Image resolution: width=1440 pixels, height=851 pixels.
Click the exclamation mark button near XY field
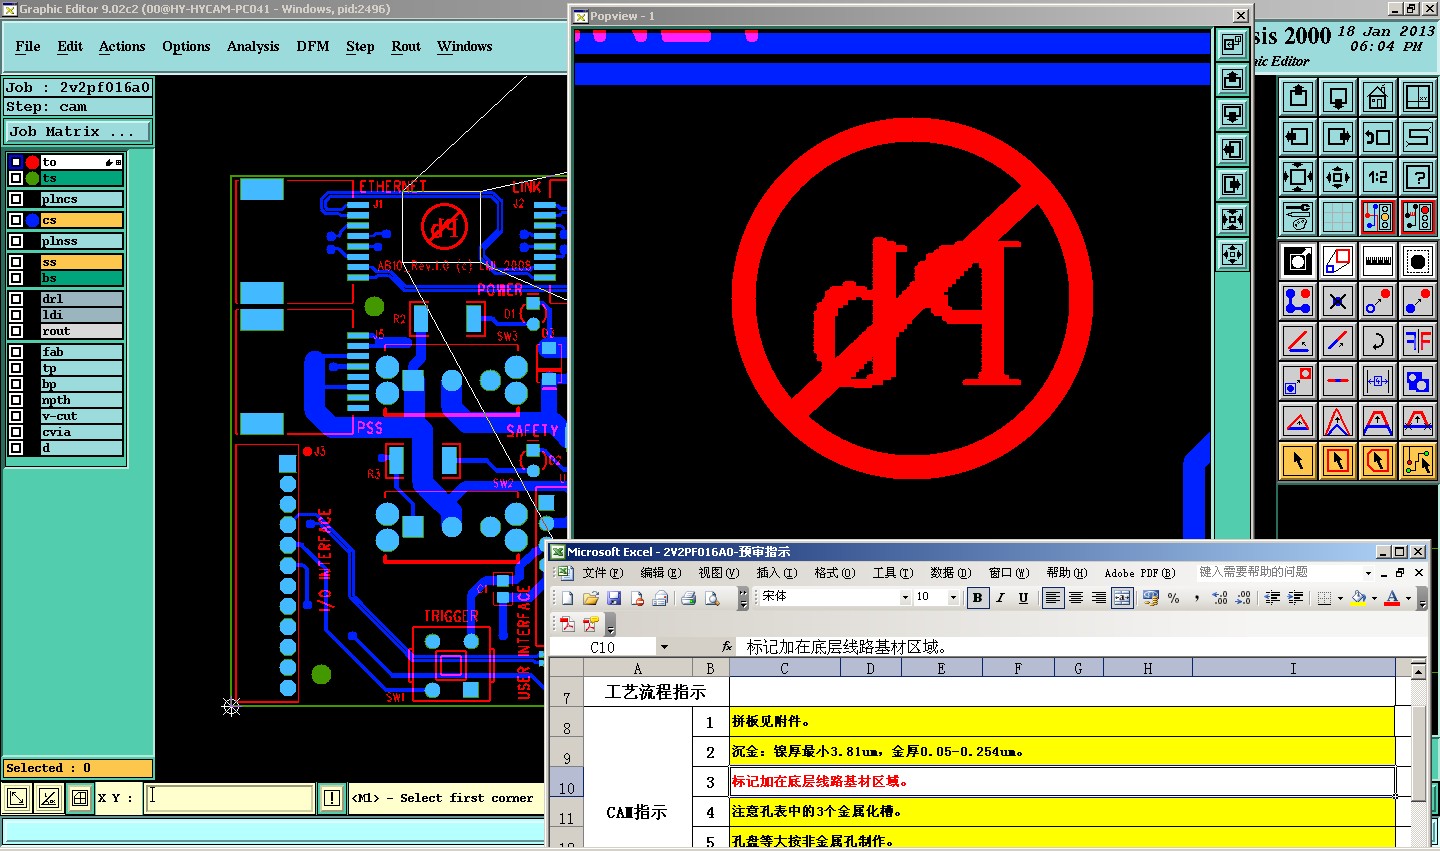coord(332,798)
